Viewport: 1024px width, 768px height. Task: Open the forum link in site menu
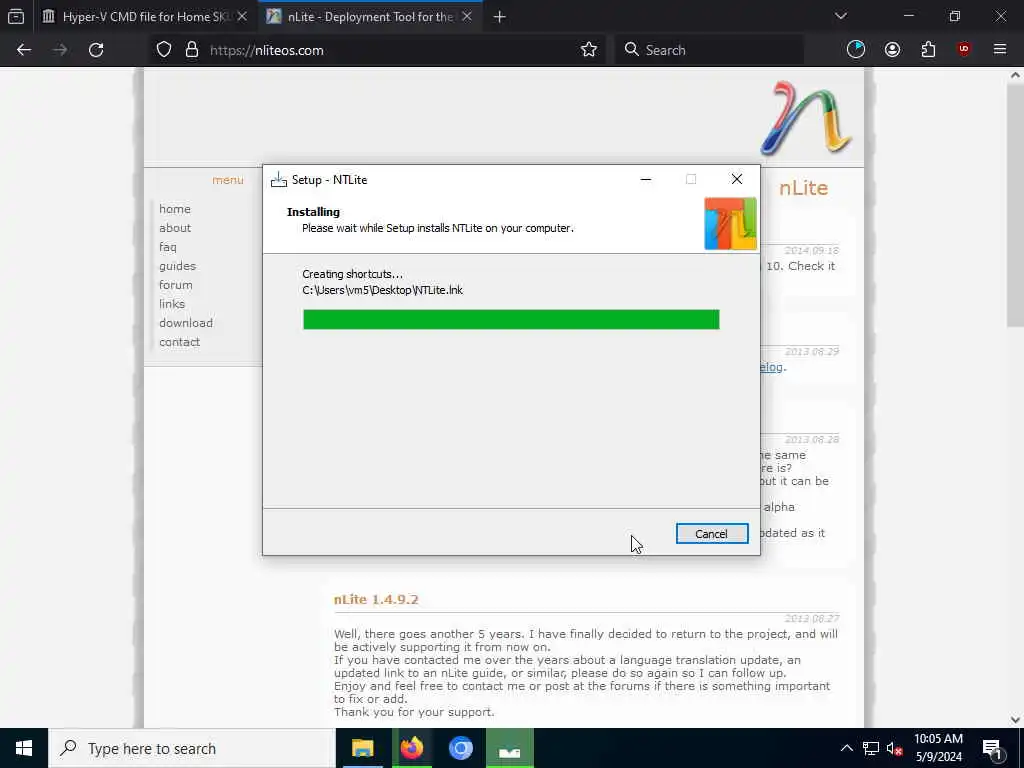coord(176,285)
